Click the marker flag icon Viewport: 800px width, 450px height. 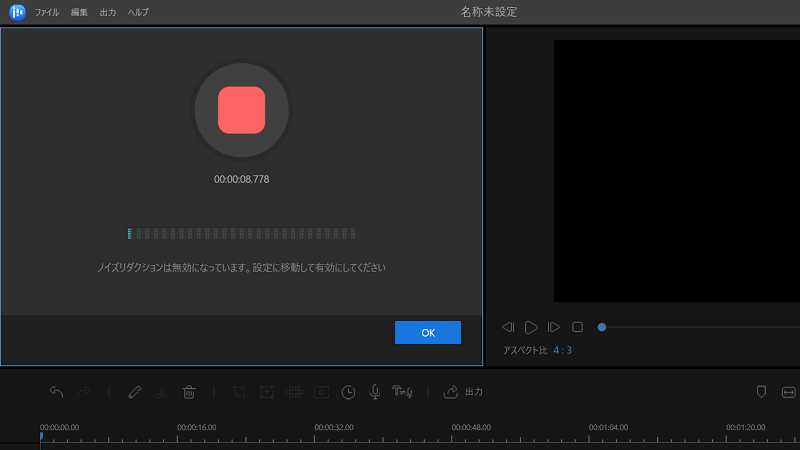tap(761, 392)
